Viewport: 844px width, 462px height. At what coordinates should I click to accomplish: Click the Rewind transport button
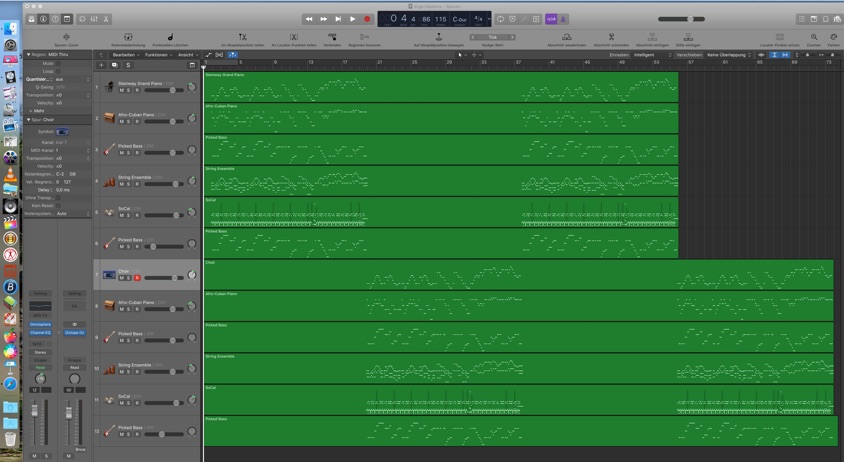coord(309,19)
